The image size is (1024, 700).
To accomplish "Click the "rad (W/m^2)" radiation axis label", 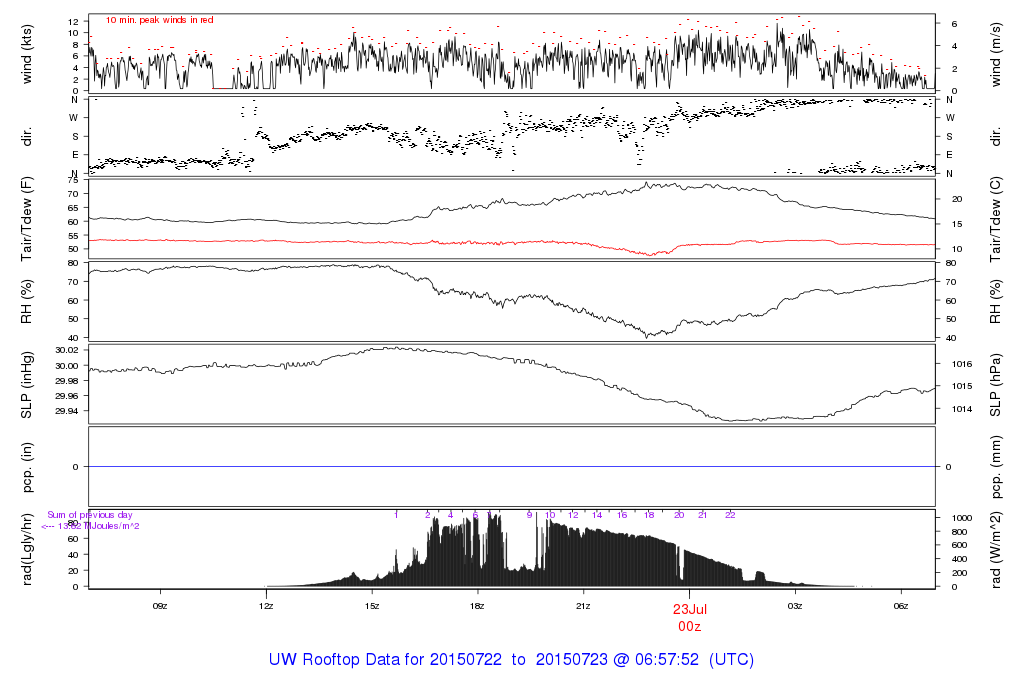I will (x=997, y=549).
